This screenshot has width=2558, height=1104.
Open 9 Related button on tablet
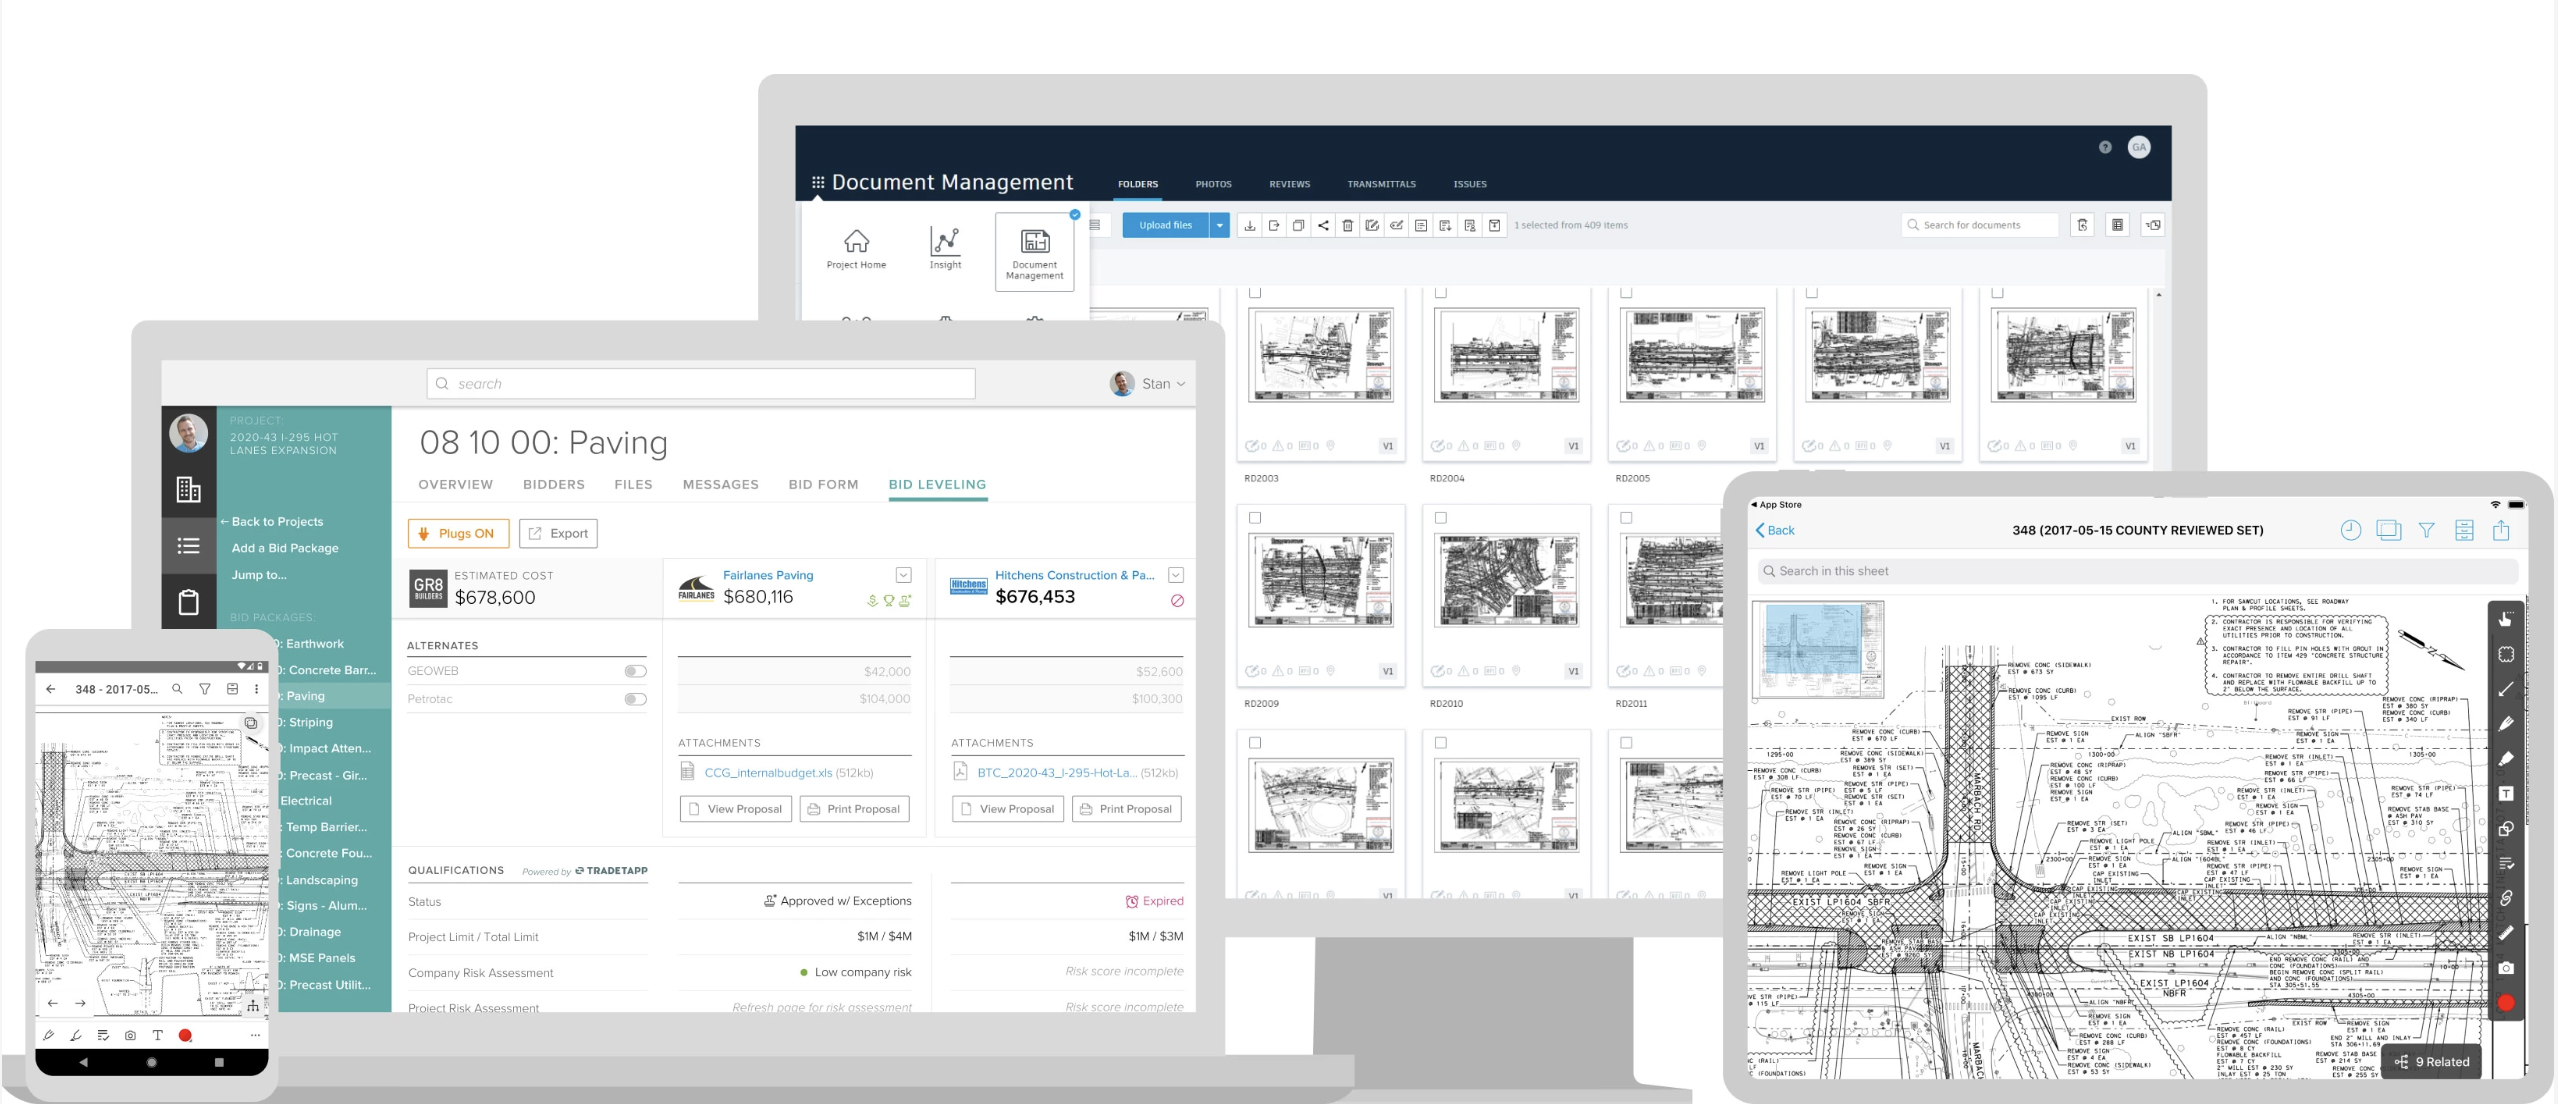2431,1062
